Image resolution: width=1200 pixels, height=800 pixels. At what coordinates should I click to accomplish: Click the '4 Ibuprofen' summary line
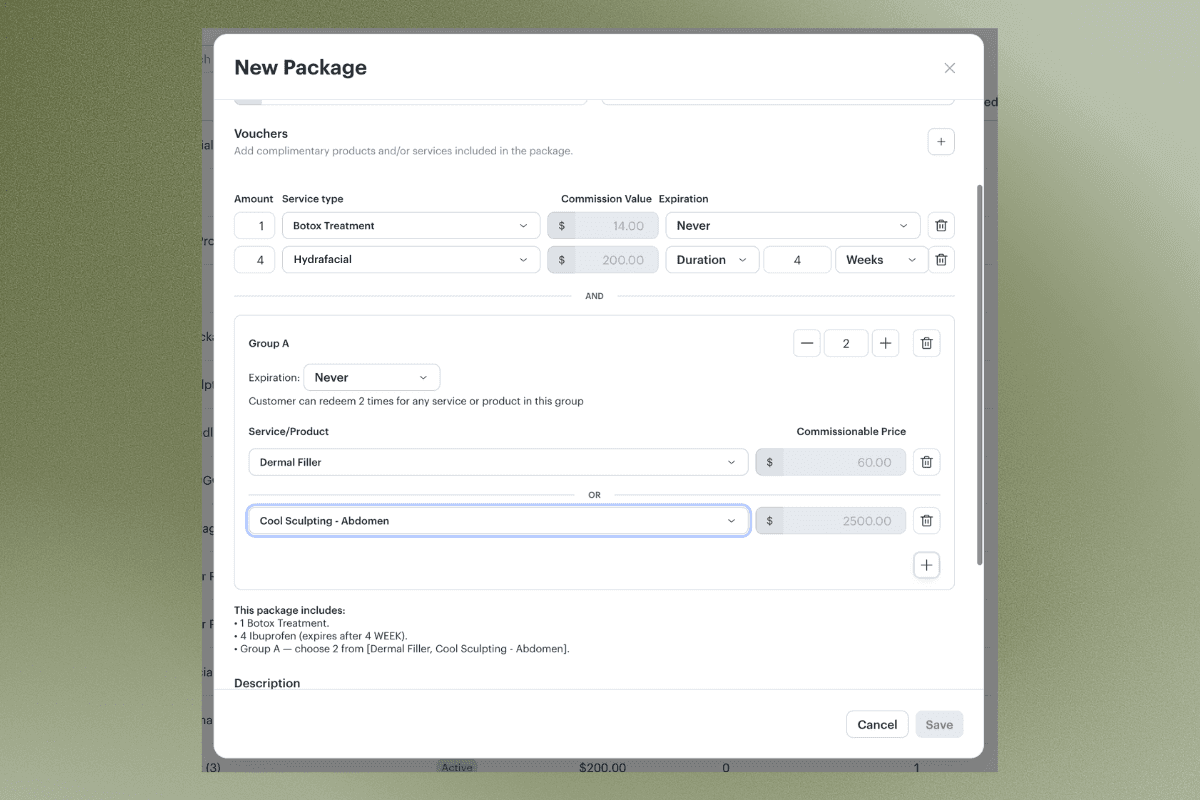tap(321, 636)
